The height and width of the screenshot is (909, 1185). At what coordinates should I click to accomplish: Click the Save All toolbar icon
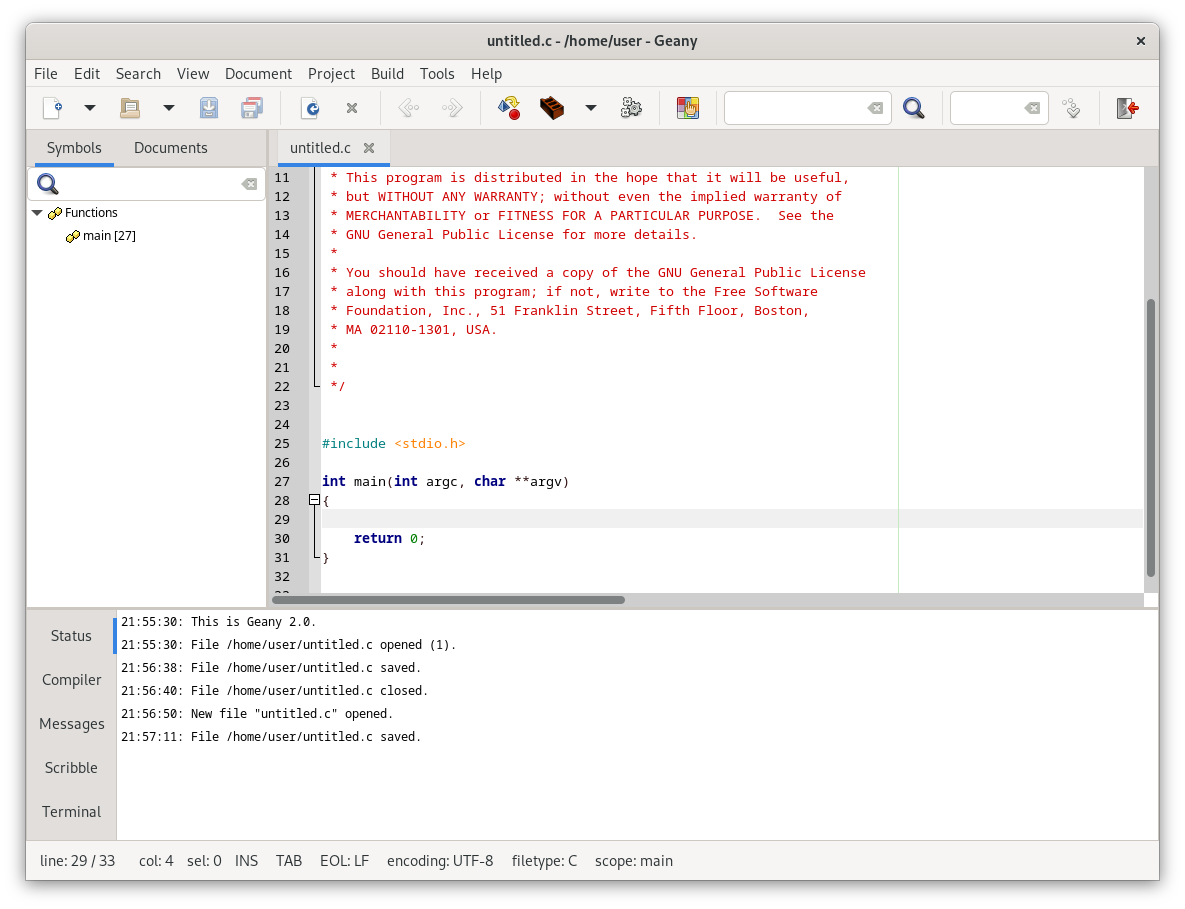(x=252, y=108)
